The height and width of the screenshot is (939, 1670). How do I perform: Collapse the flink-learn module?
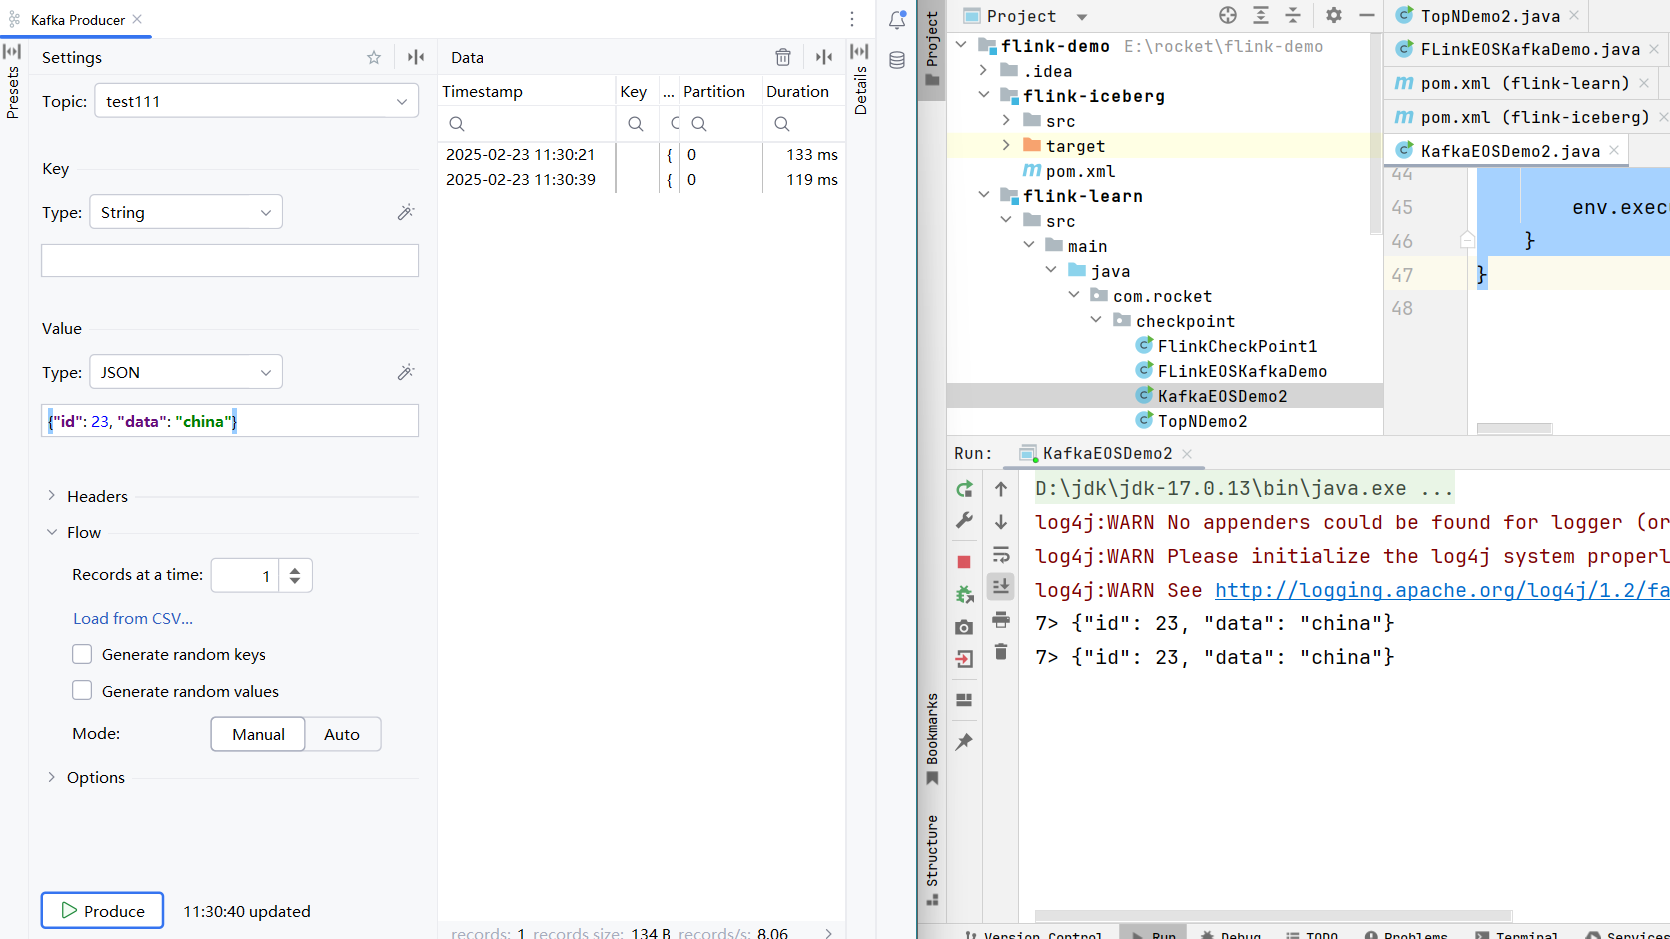coord(984,196)
